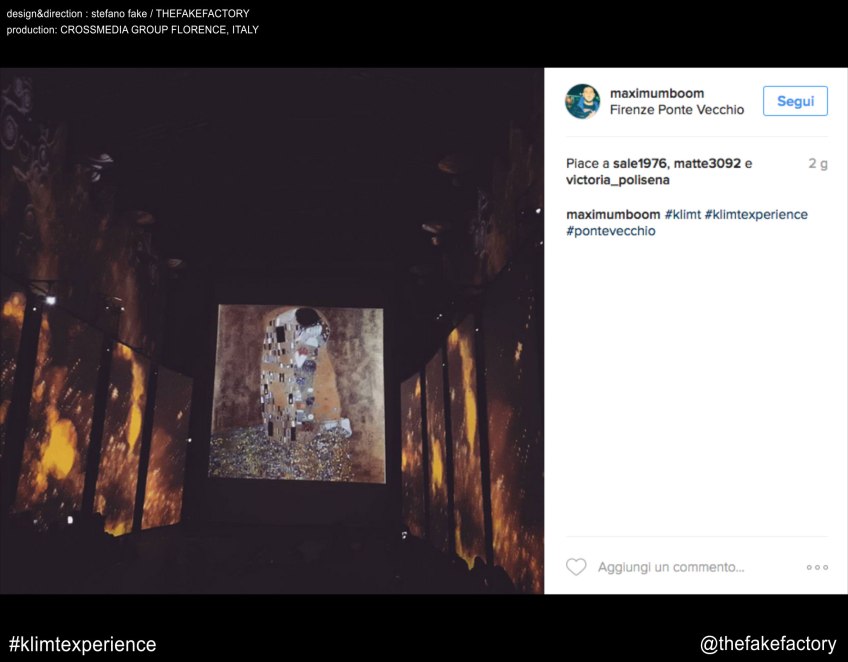The width and height of the screenshot is (848, 662).
Task: Open the Firenze Ponte Vecchio location link
Action: tap(676, 110)
